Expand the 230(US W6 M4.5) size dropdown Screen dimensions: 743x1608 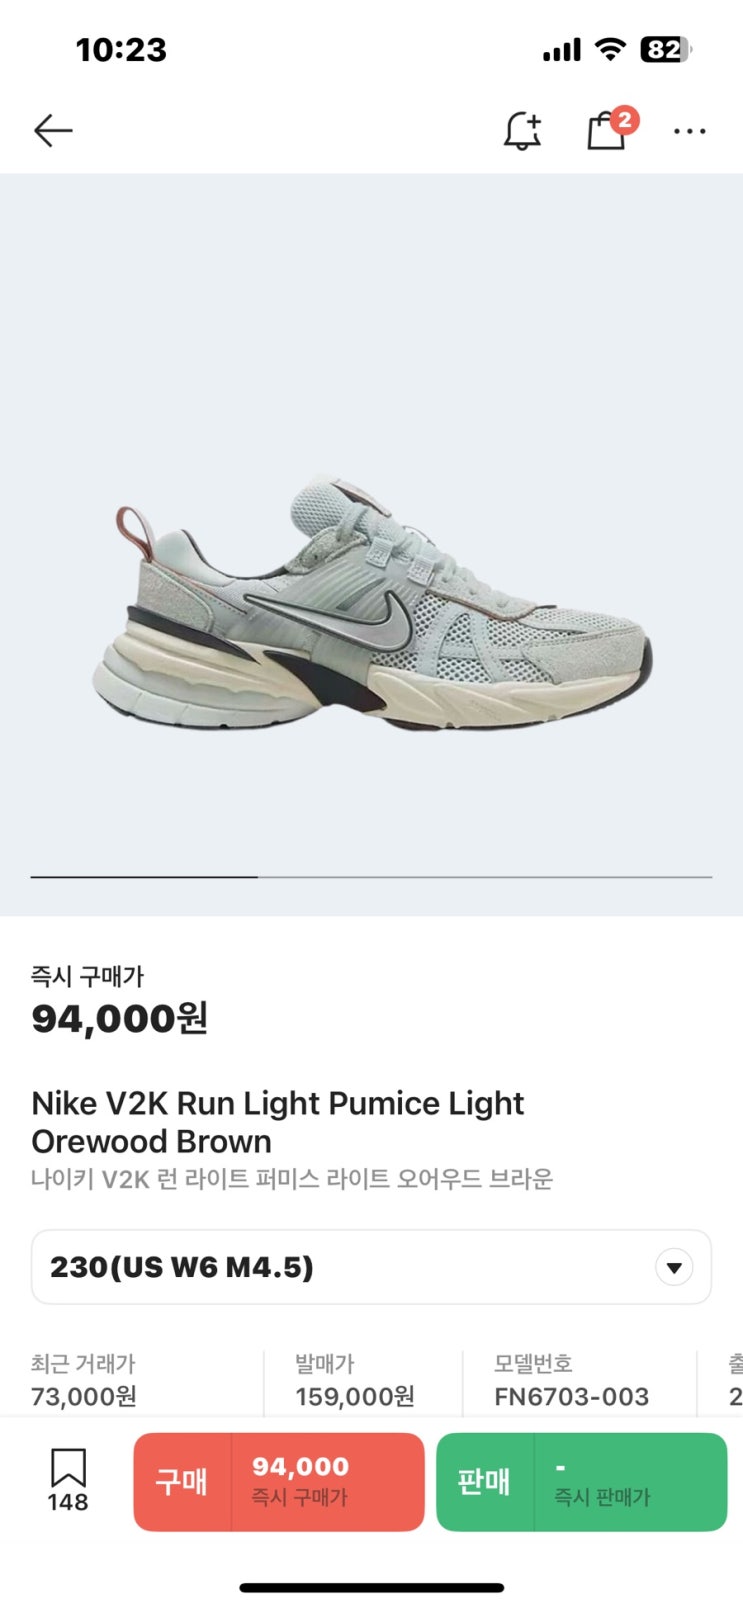click(x=371, y=1267)
